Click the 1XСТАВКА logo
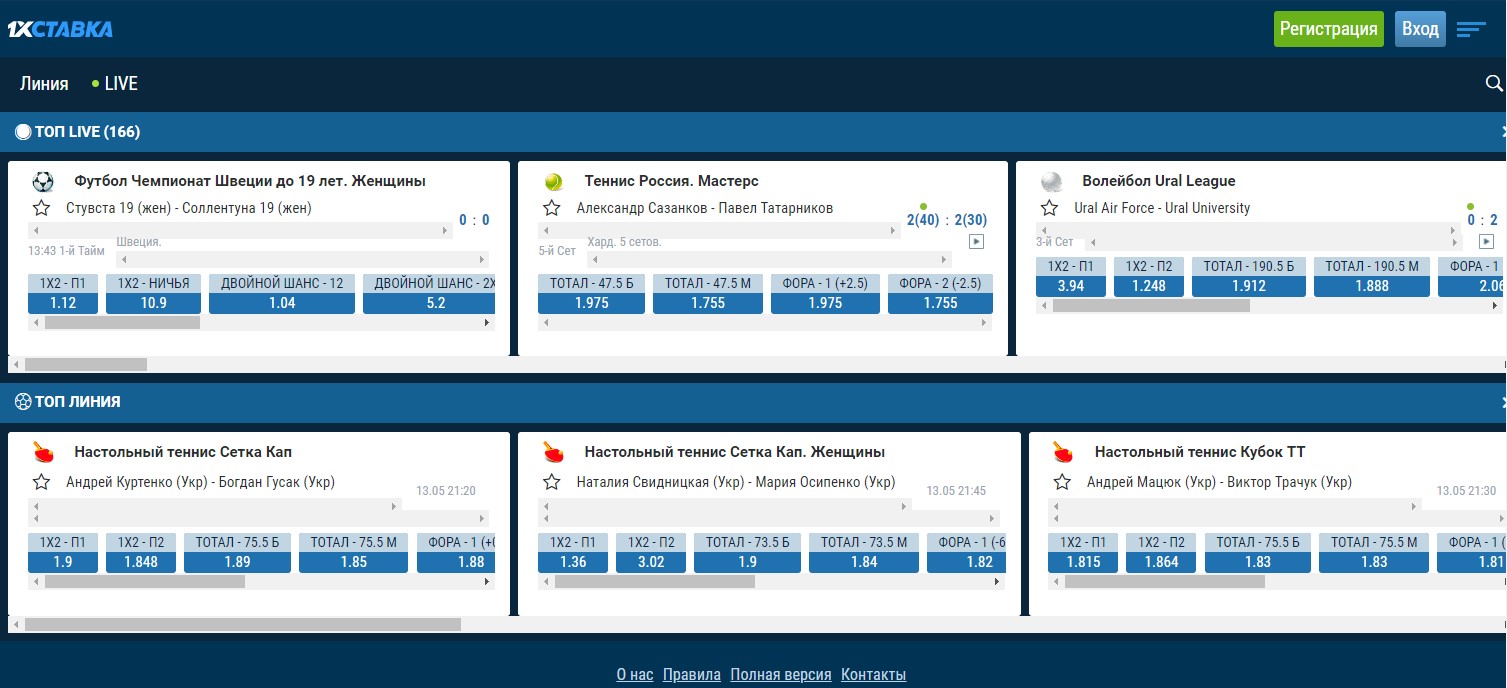 [60, 29]
